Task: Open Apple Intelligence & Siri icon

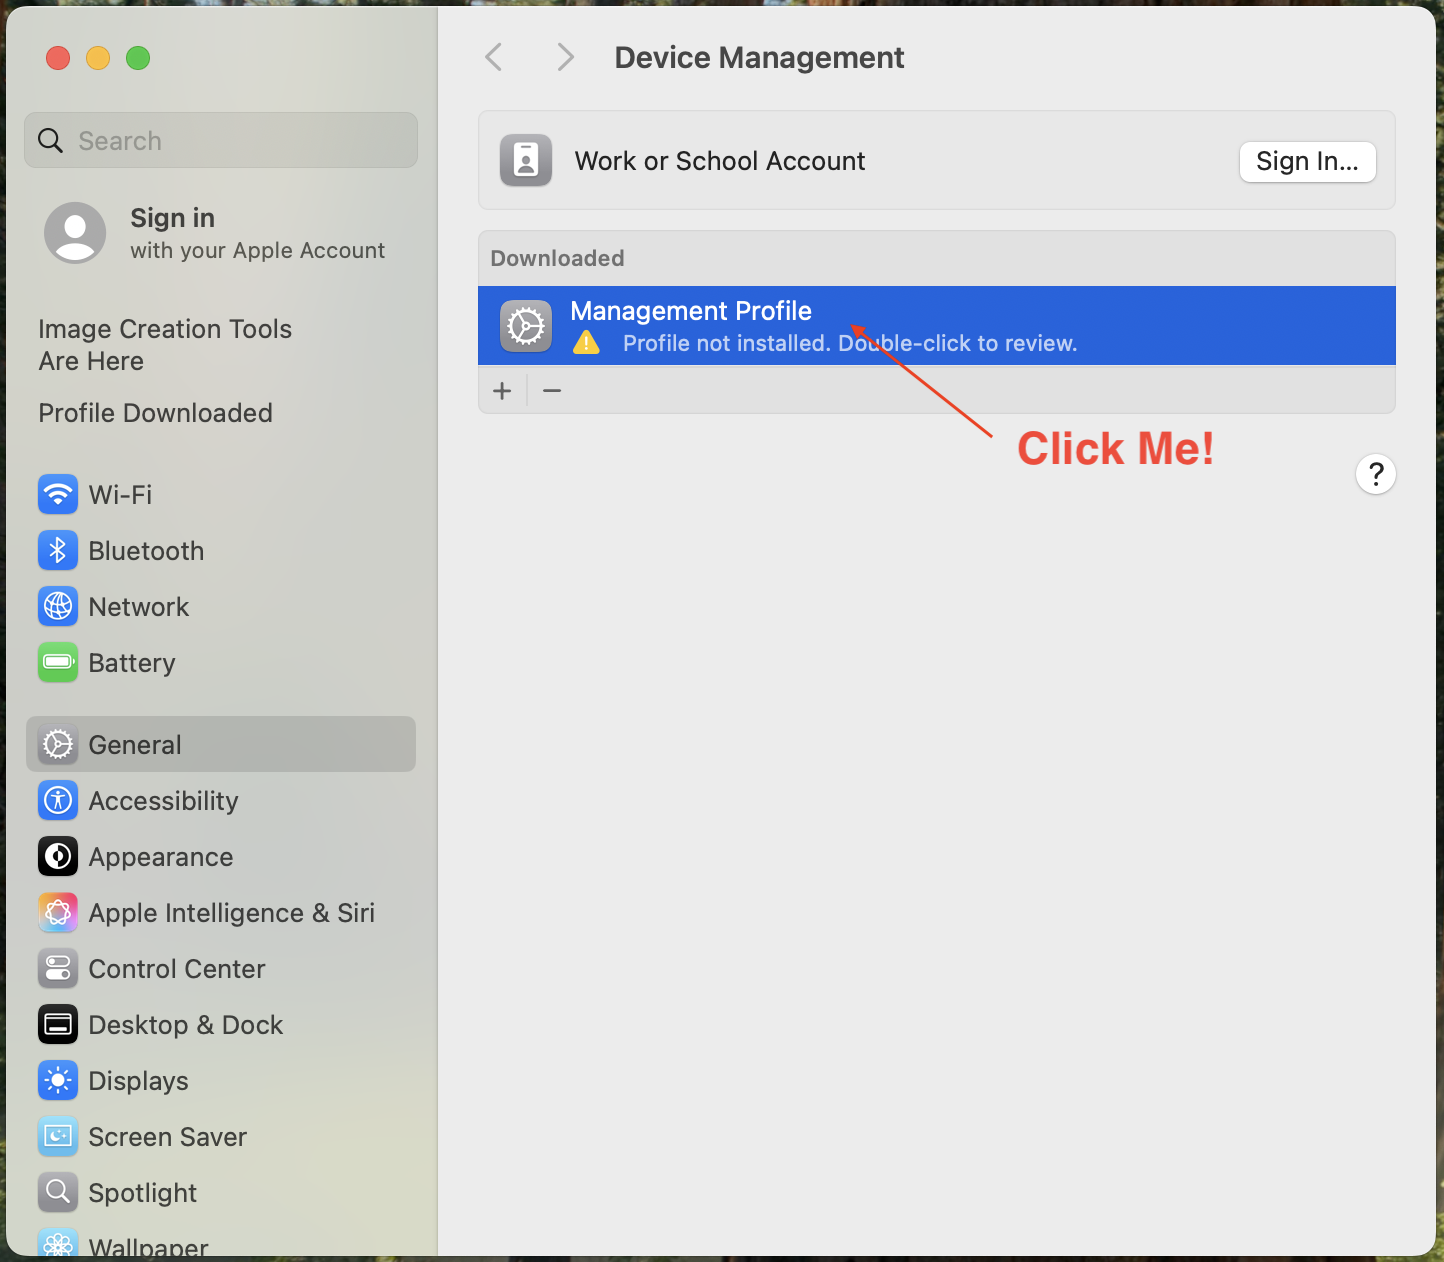Action: coord(58,912)
